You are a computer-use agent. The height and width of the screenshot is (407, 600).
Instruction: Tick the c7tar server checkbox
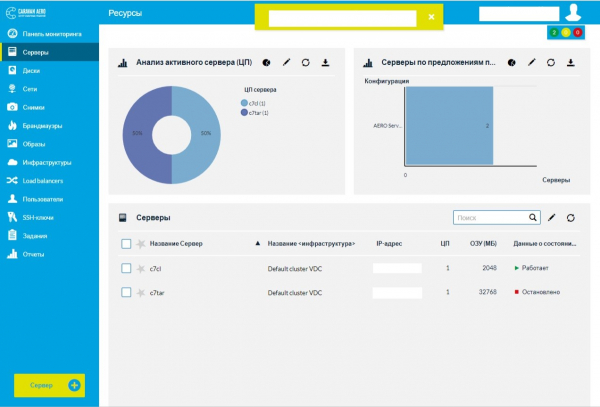126,292
